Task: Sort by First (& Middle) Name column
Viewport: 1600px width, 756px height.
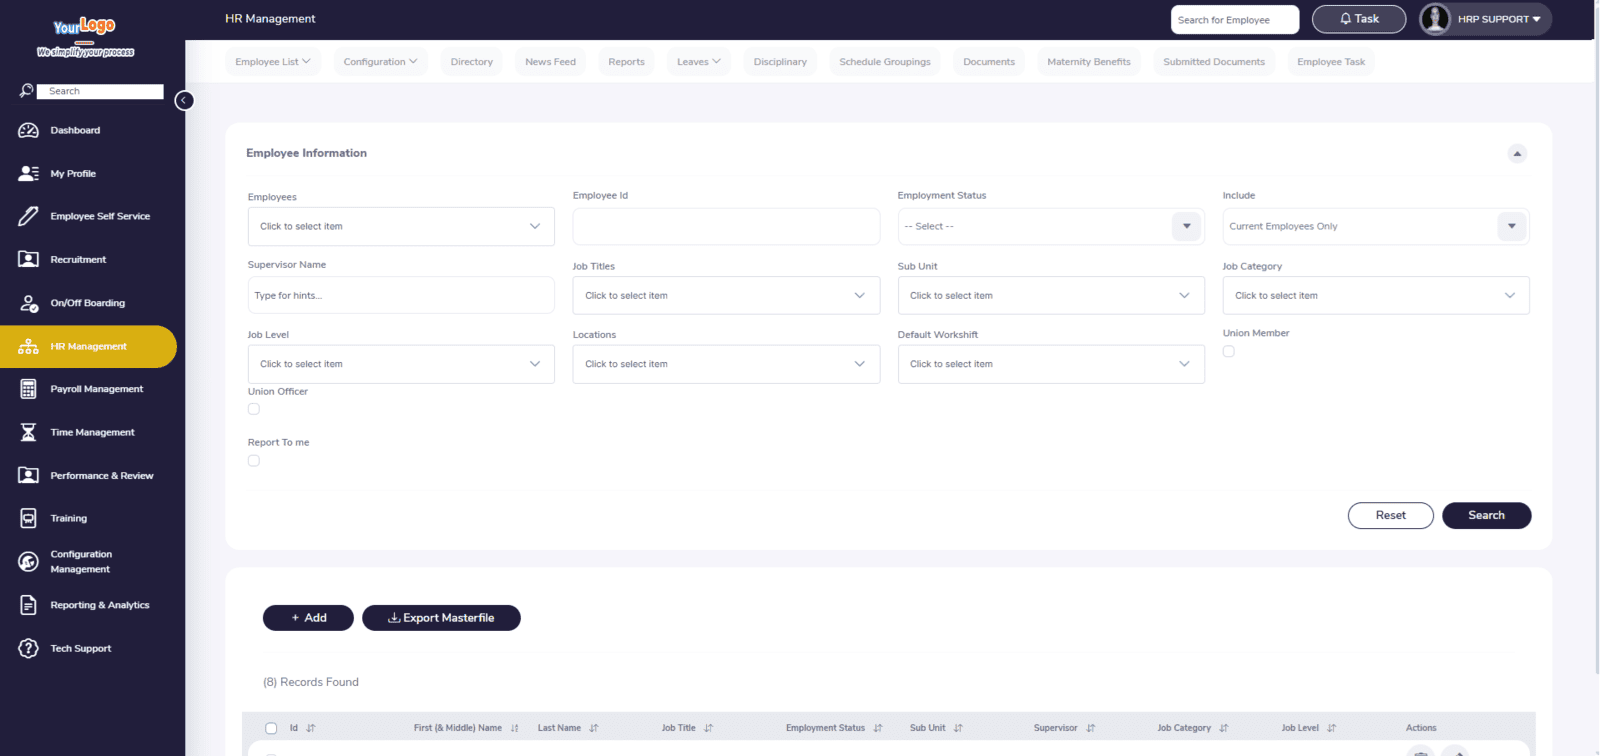Action: coord(515,728)
